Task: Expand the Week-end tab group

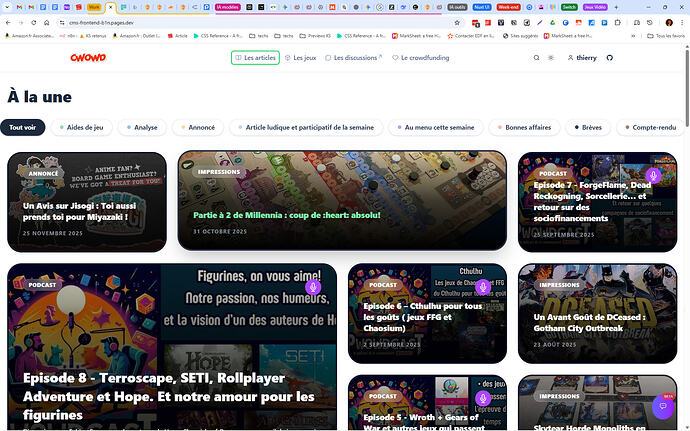Action: [x=508, y=7]
